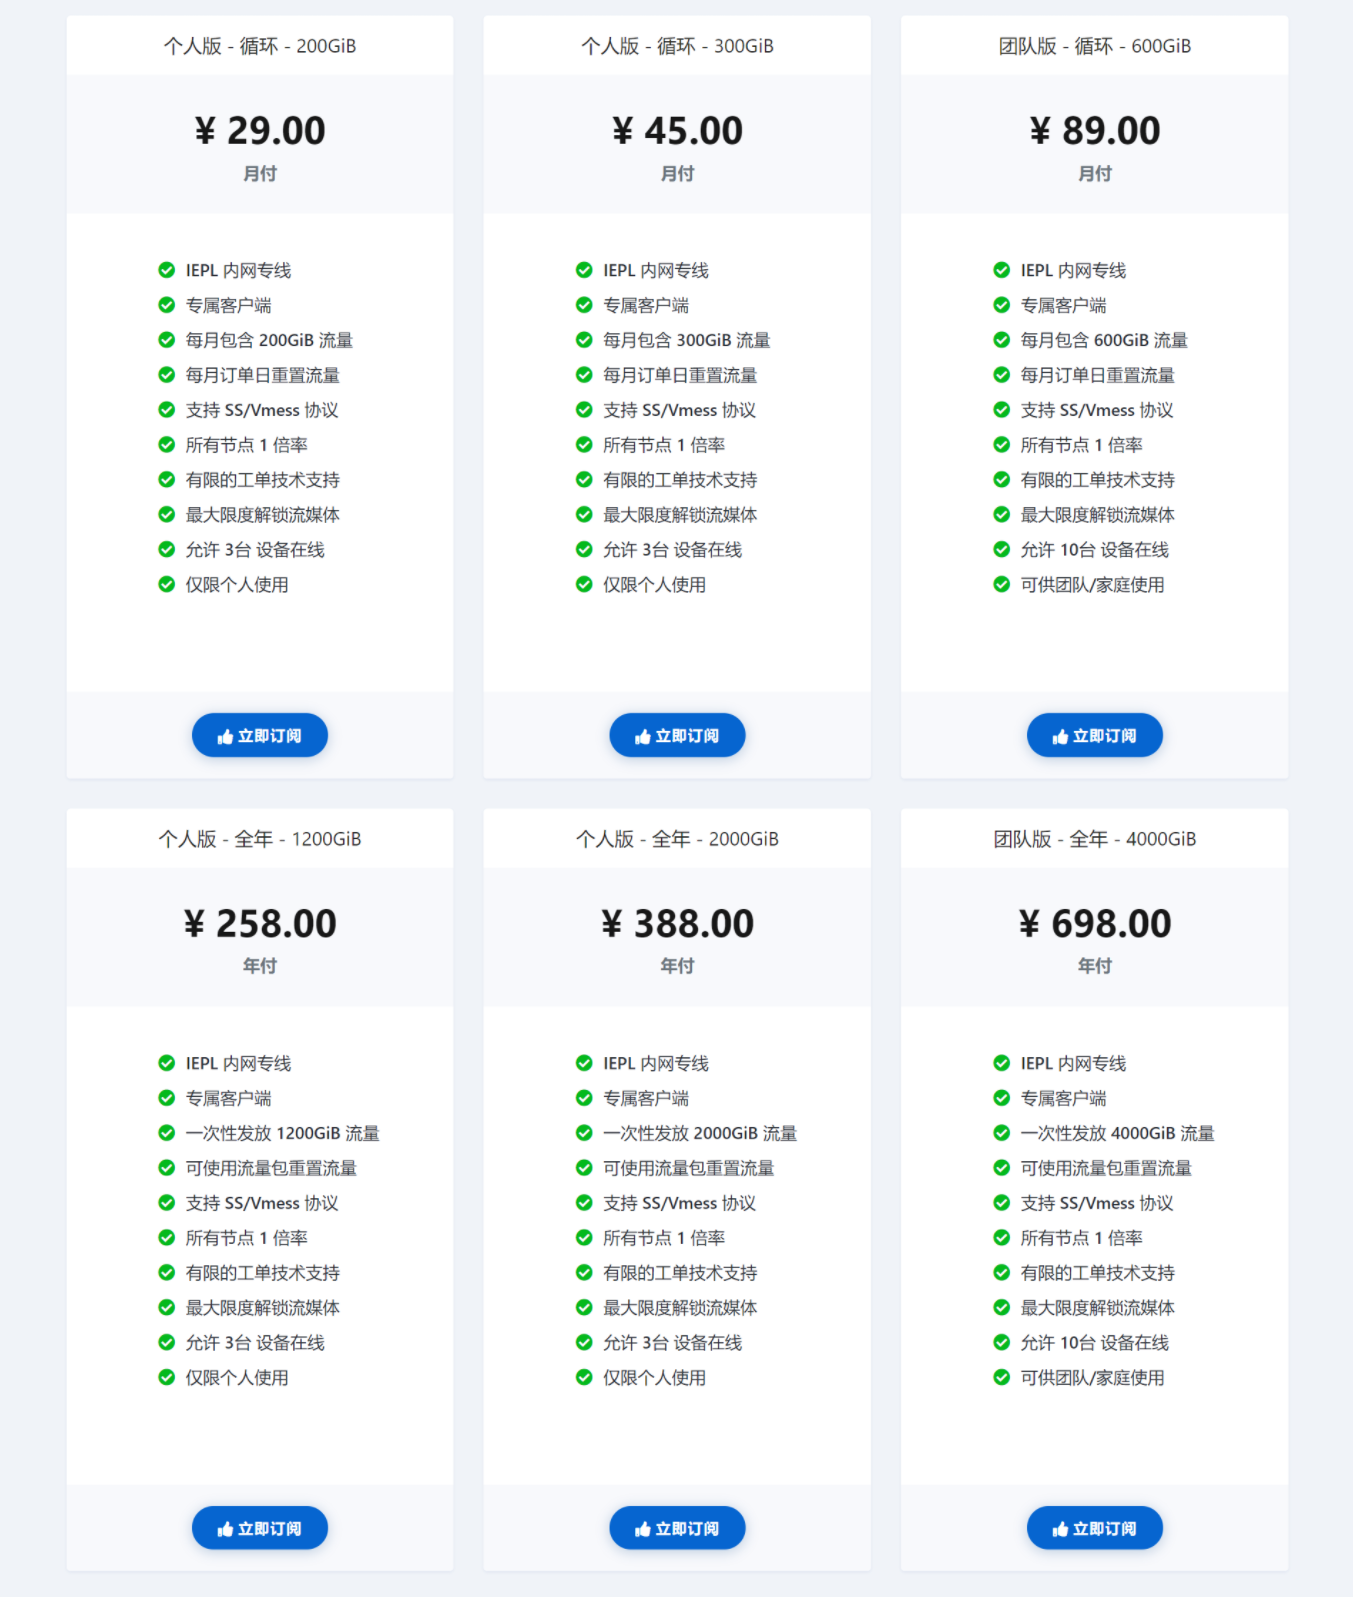1353x1597 pixels.
Task: Click check icon beside 允许 10台 设备在线 in 600GiB plan
Action: tap(1001, 550)
